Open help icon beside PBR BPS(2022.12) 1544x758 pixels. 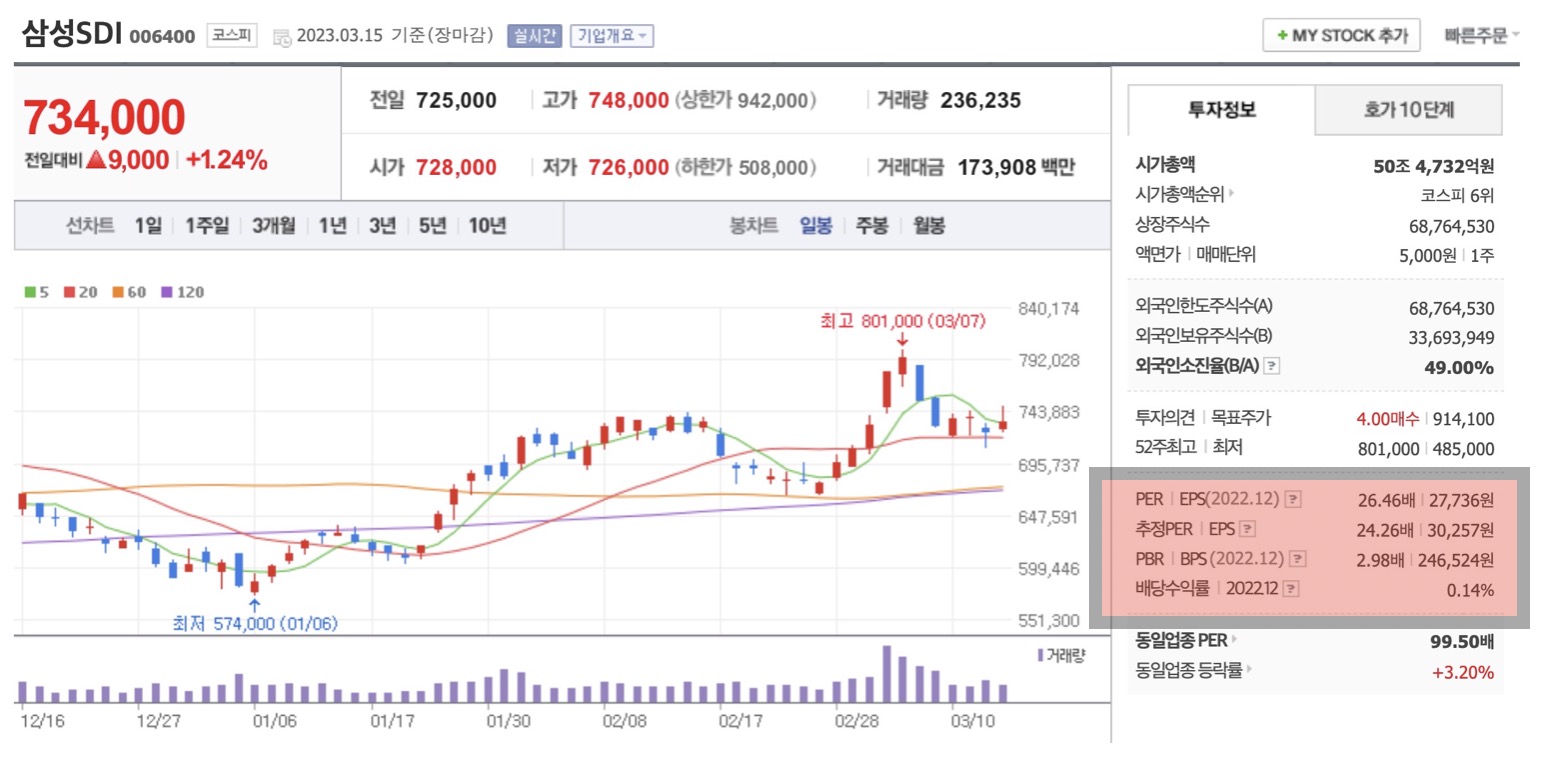click(x=1299, y=559)
